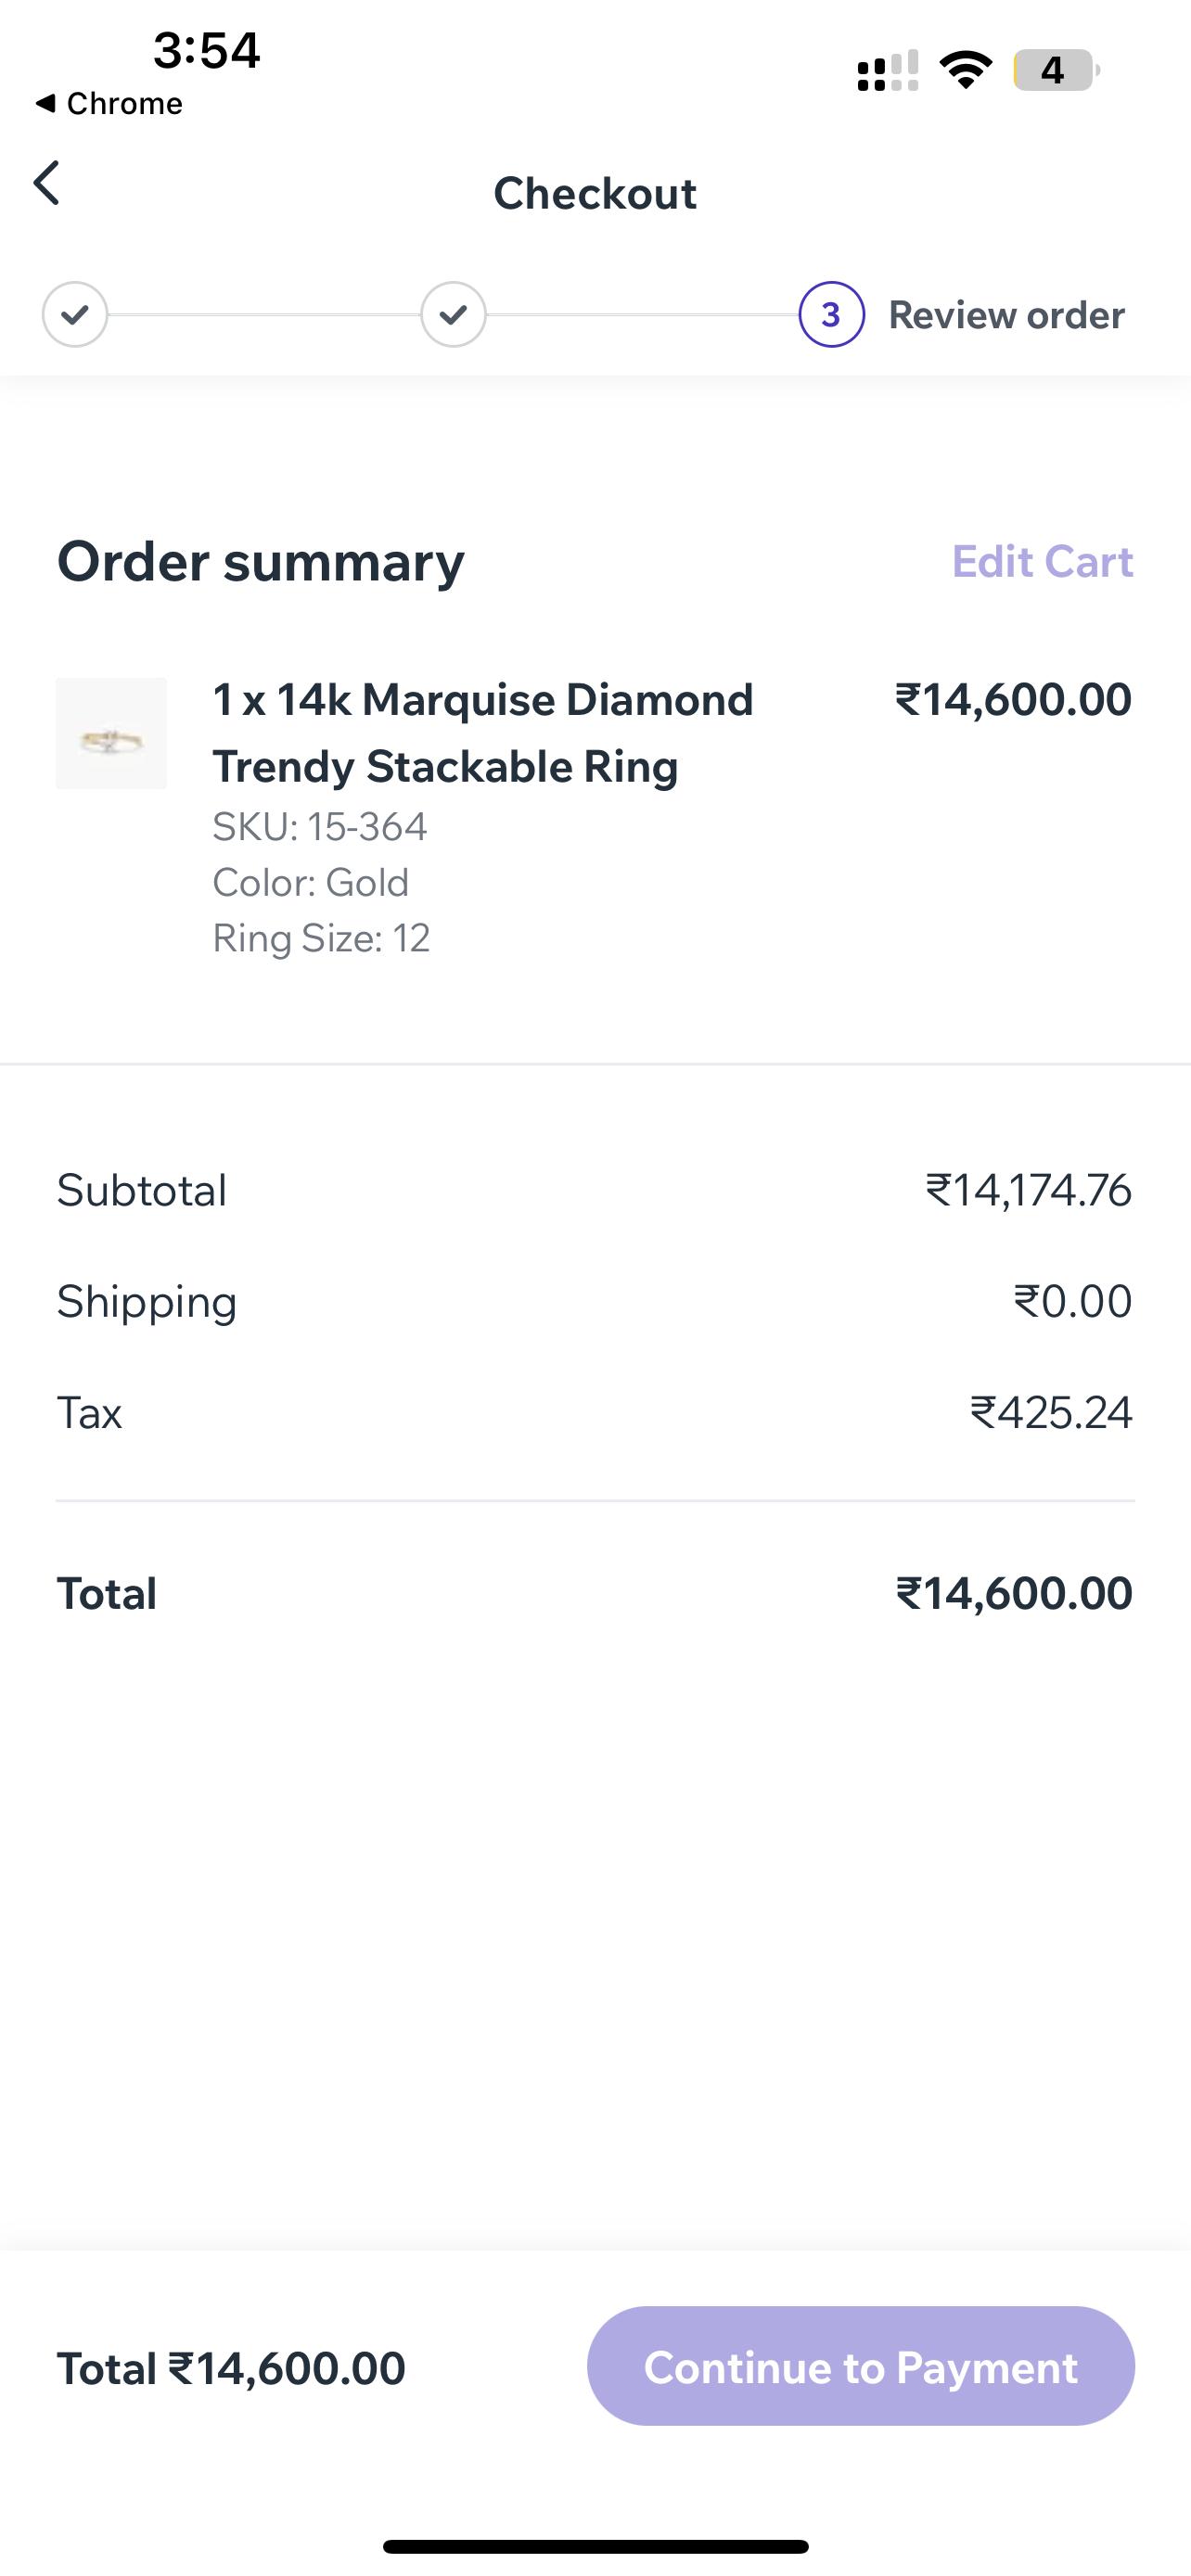The width and height of the screenshot is (1191, 2576).
Task: Tap the Subtotal value ₹14,174.76
Action: coord(1028,1190)
